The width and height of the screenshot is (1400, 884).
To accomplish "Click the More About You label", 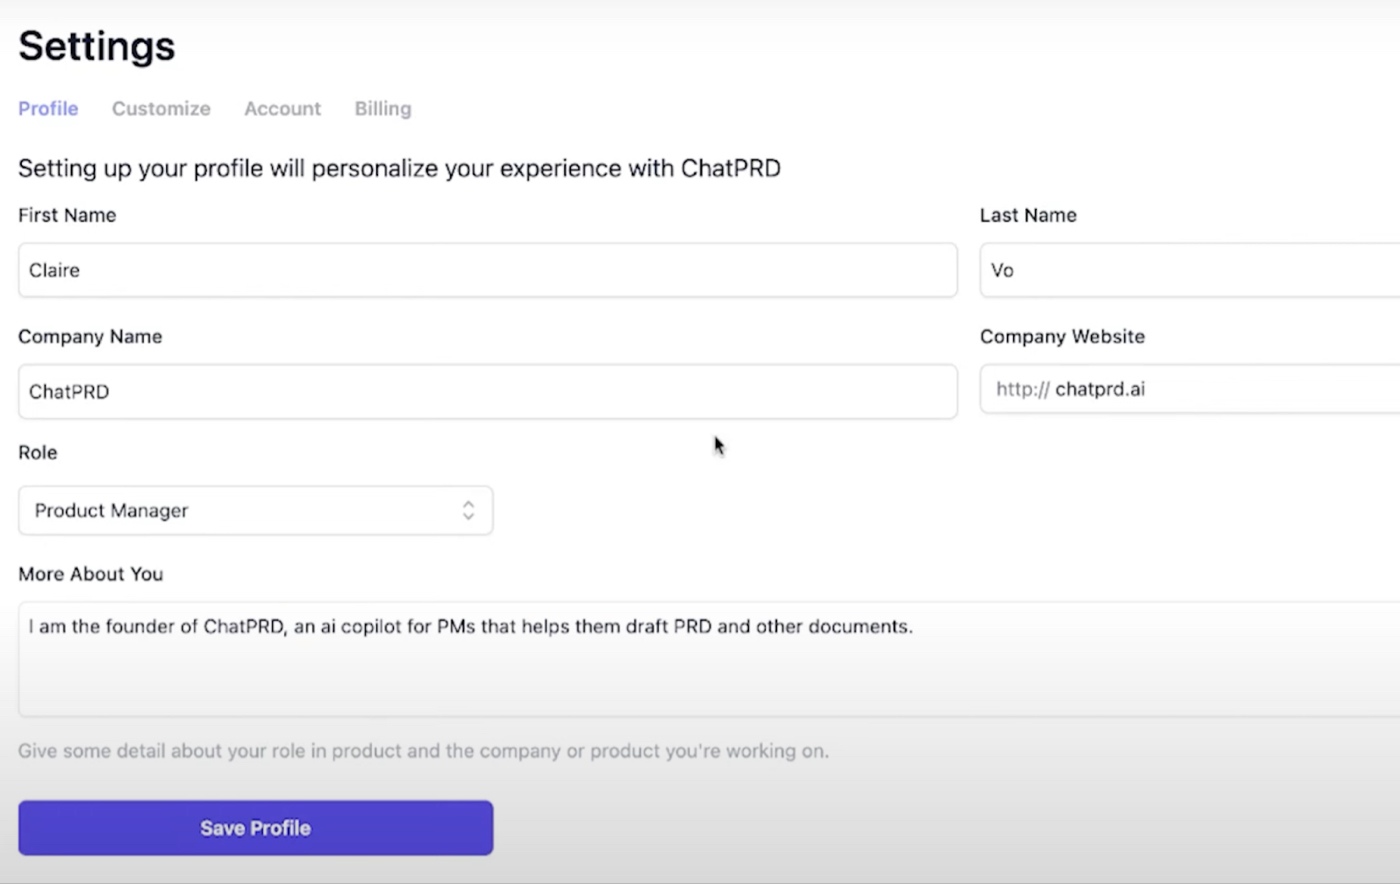I will [x=91, y=574].
